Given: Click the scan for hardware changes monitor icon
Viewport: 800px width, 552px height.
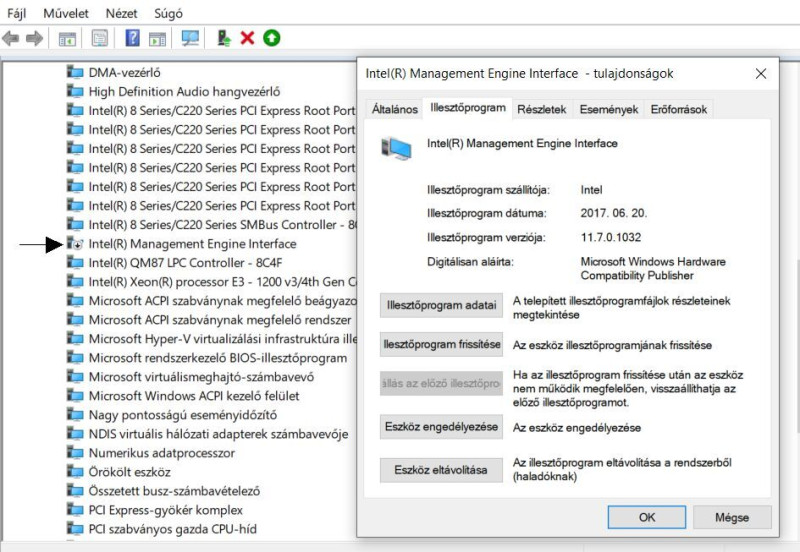Looking at the screenshot, I should point(190,38).
